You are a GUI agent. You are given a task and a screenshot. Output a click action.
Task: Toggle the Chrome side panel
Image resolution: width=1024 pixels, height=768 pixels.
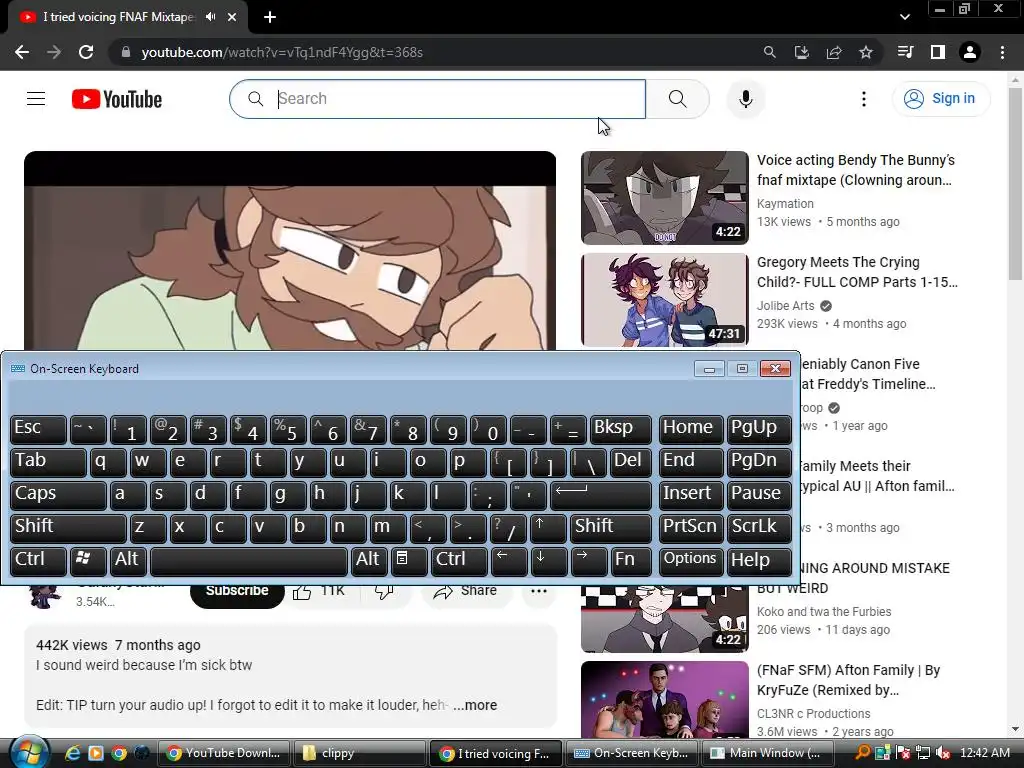(938, 52)
